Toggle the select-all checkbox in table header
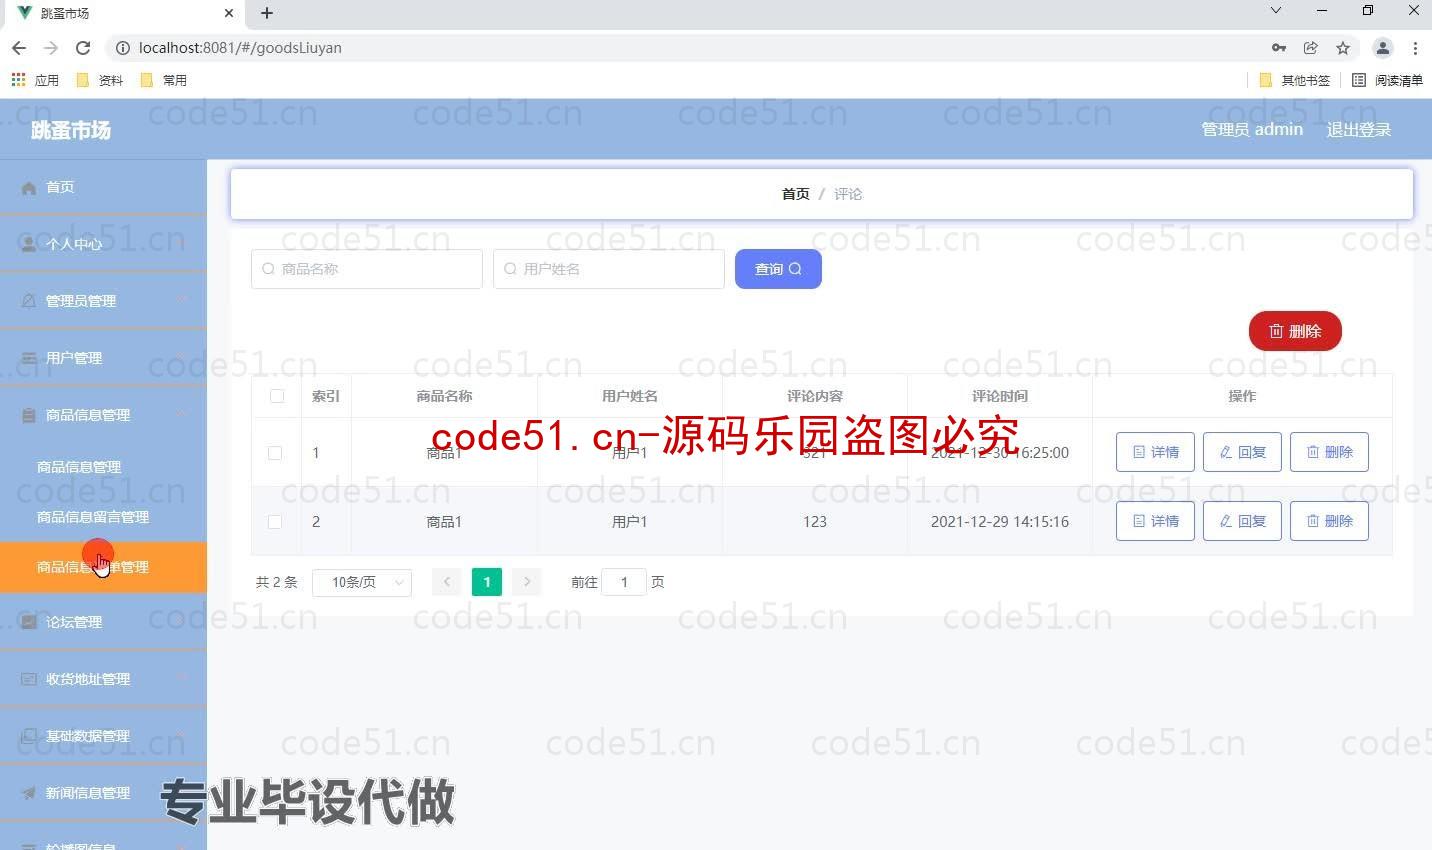The height and width of the screenshot is (850, 1432). tap(277, 396)
